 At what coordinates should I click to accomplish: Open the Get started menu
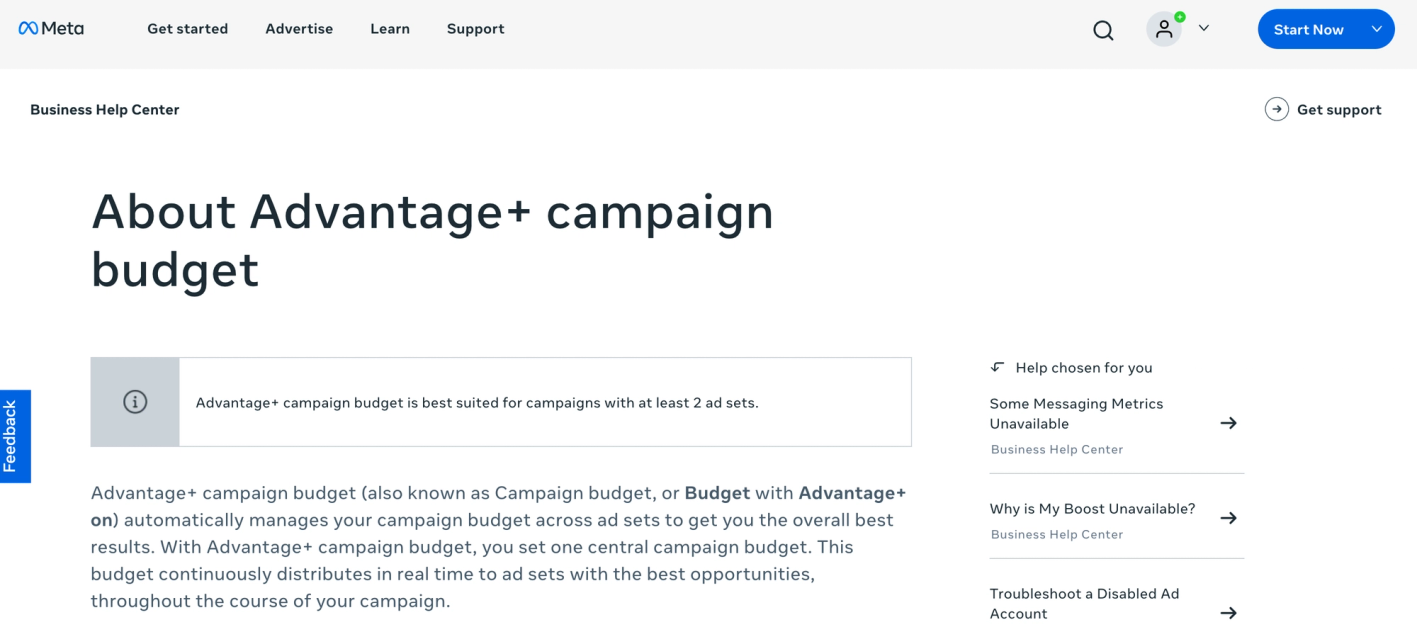(x=187, y=29)
